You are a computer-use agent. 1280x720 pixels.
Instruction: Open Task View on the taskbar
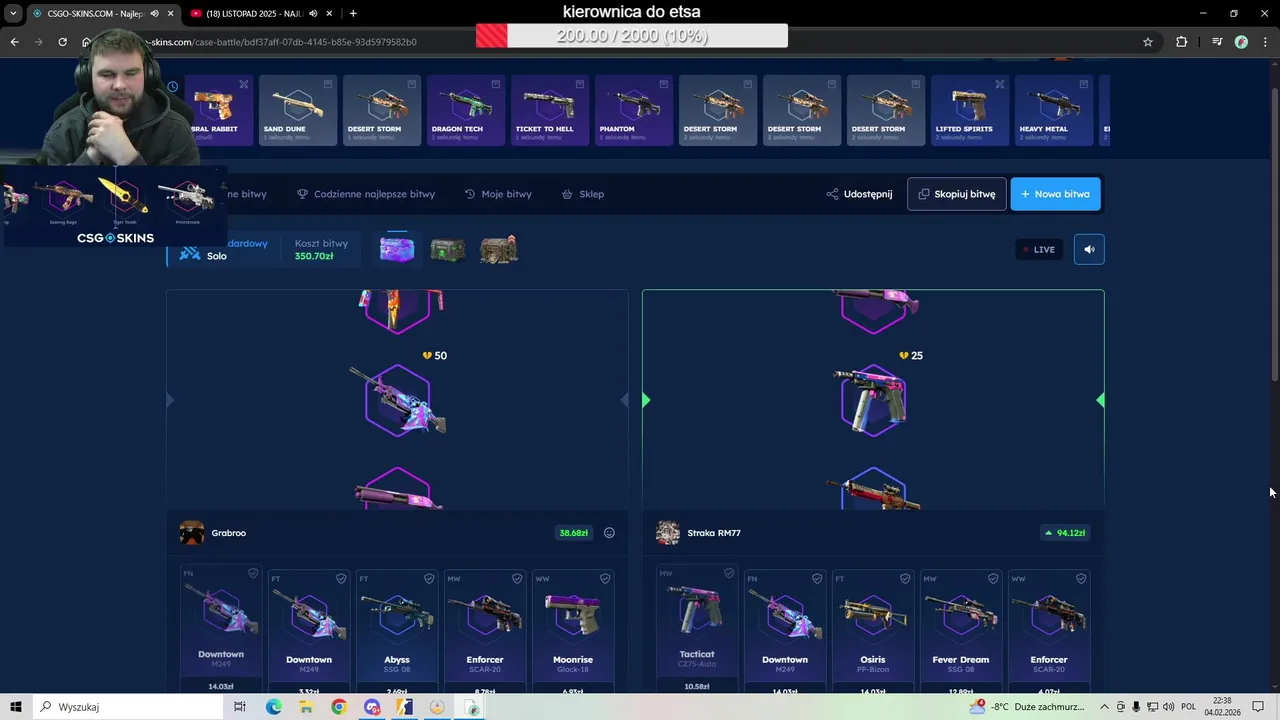(x=240, y=707)
